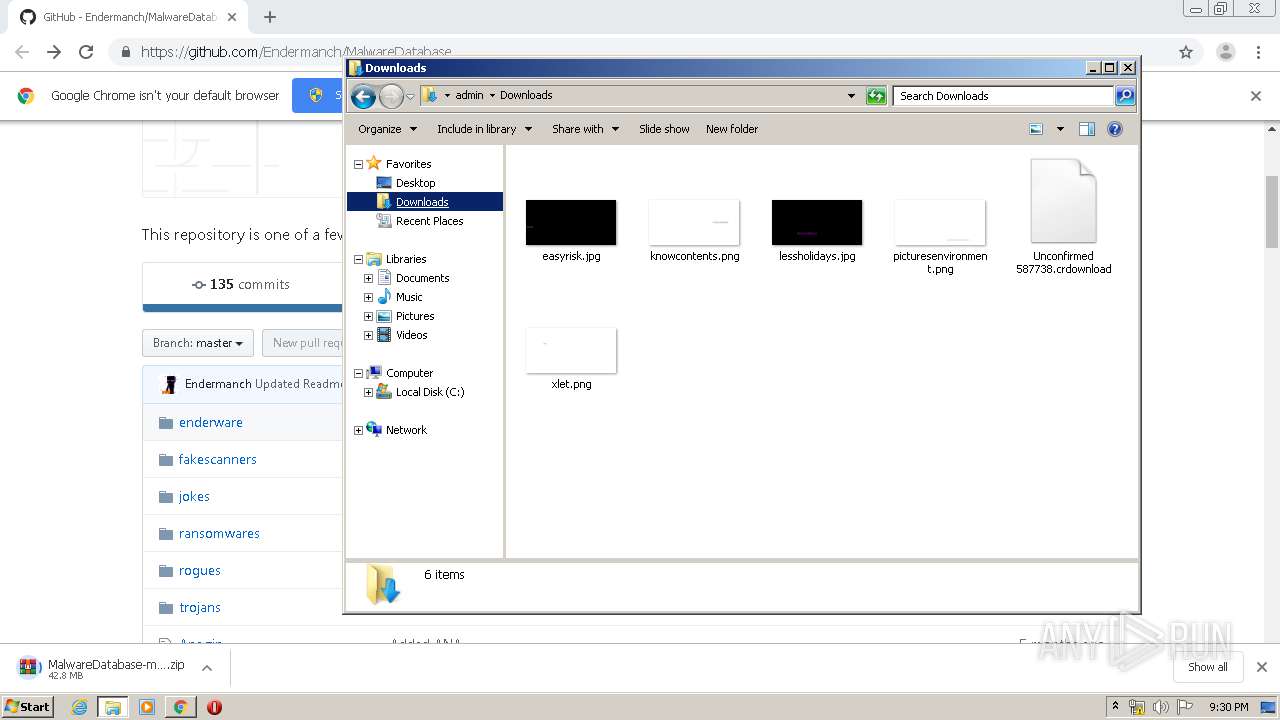Screen dimensions: 1280x720
Task: Open the trojans folder link
Action: coord(200,607)
